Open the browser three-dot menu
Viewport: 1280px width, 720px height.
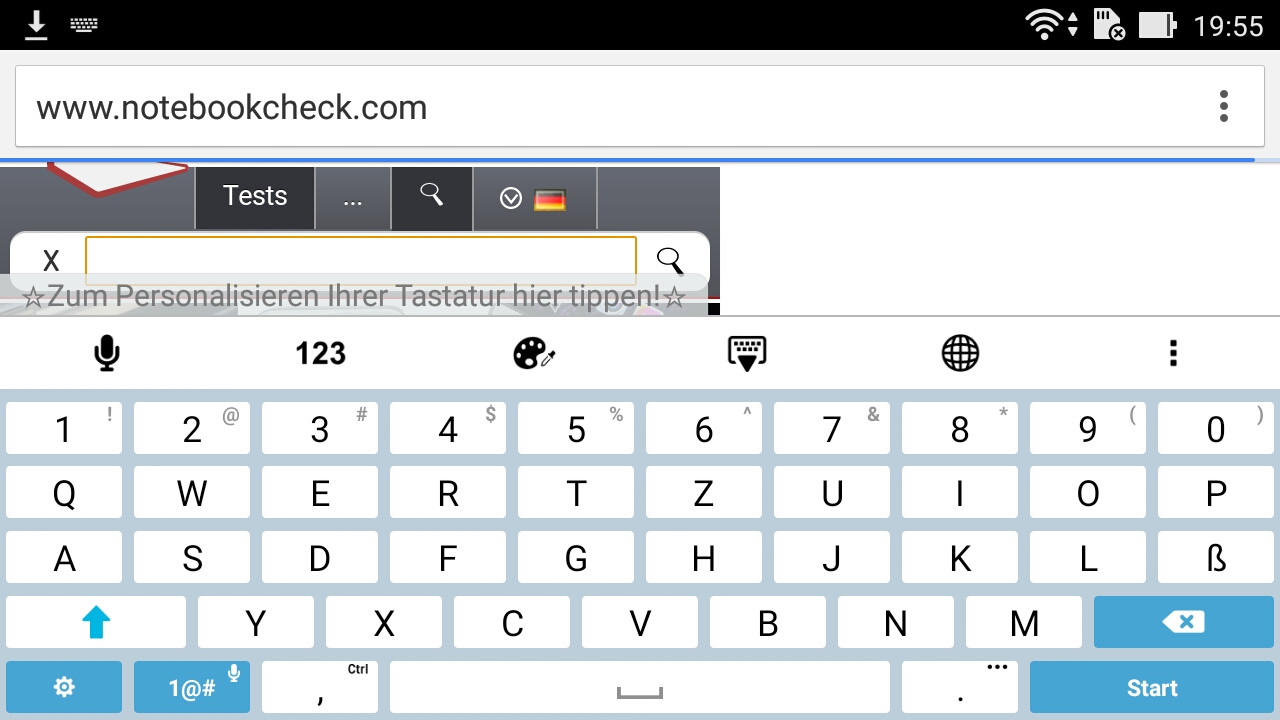1224,106
